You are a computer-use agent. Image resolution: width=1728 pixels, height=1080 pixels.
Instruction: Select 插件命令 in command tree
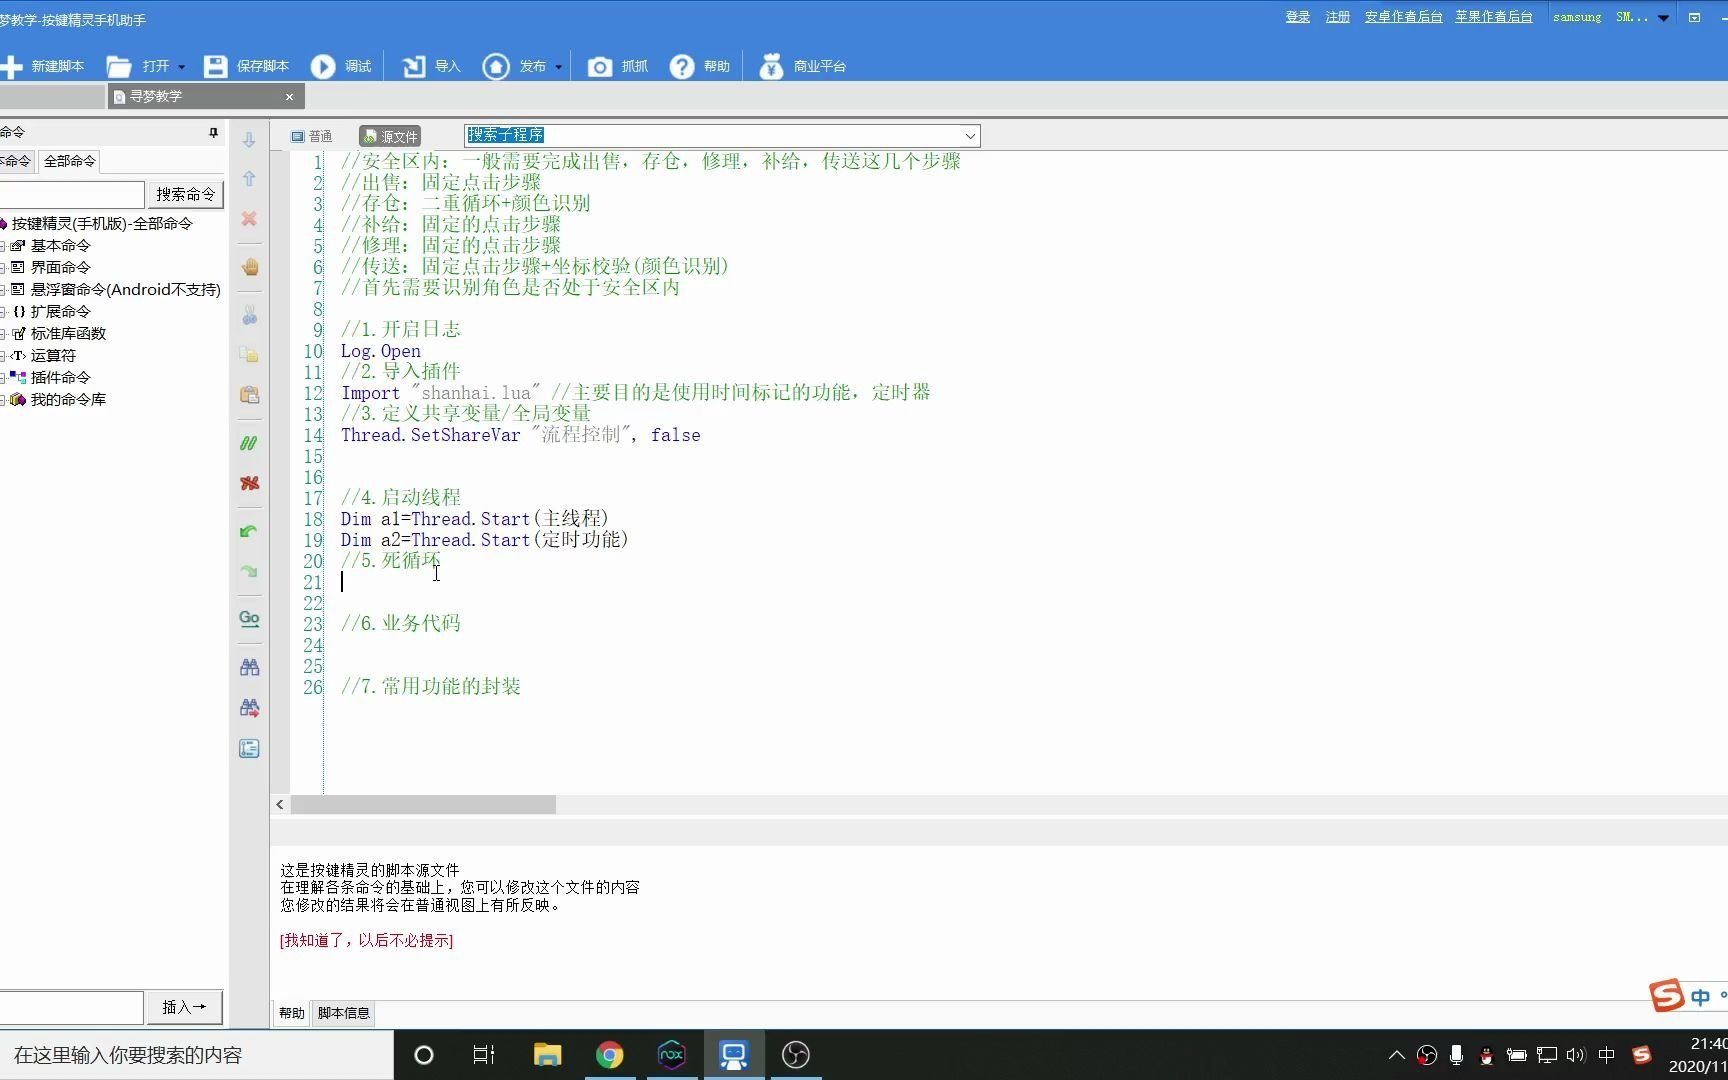(60, 377)
